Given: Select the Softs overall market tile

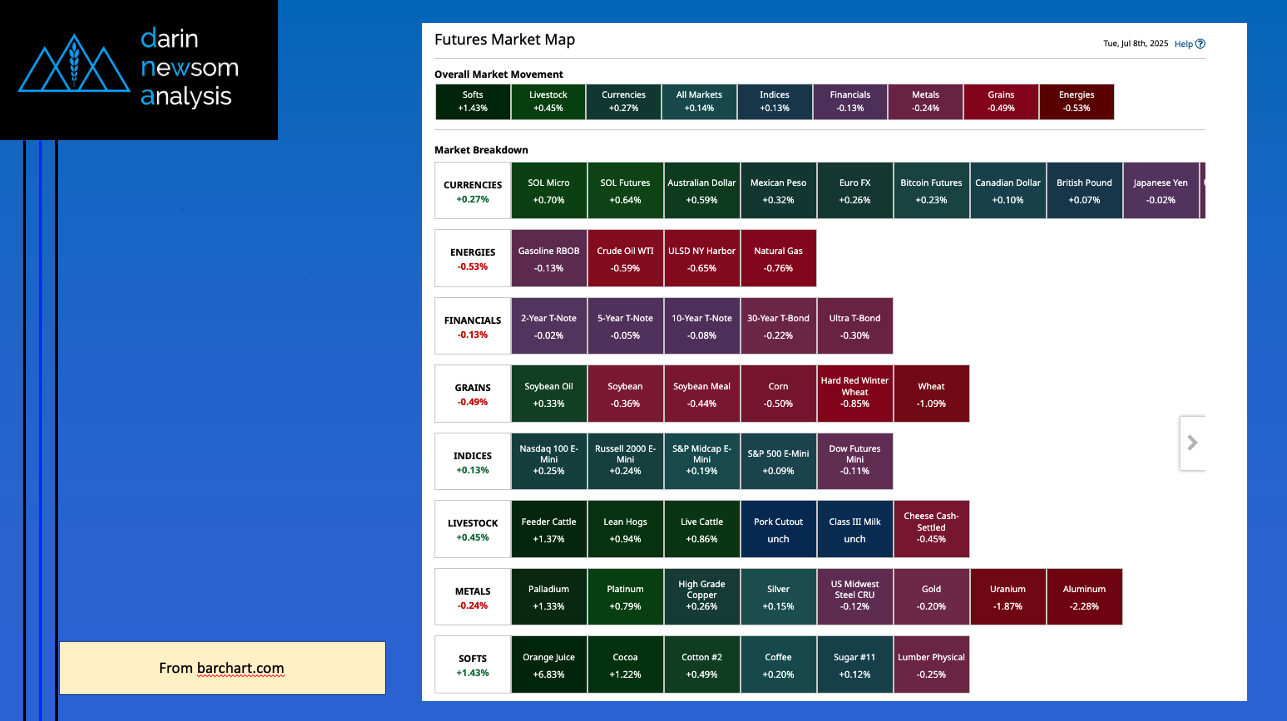Looking at the screenshot, I should click(472, 102).
